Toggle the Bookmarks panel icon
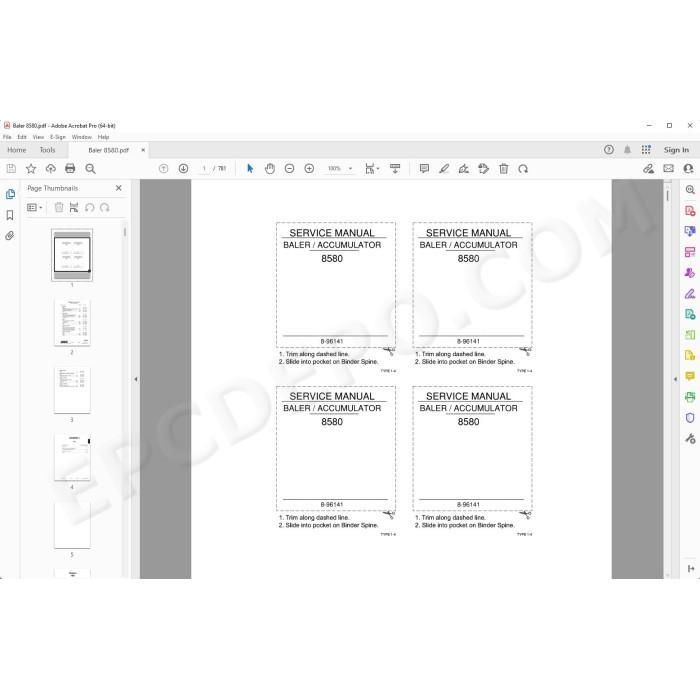 click(x=10, y=215)
